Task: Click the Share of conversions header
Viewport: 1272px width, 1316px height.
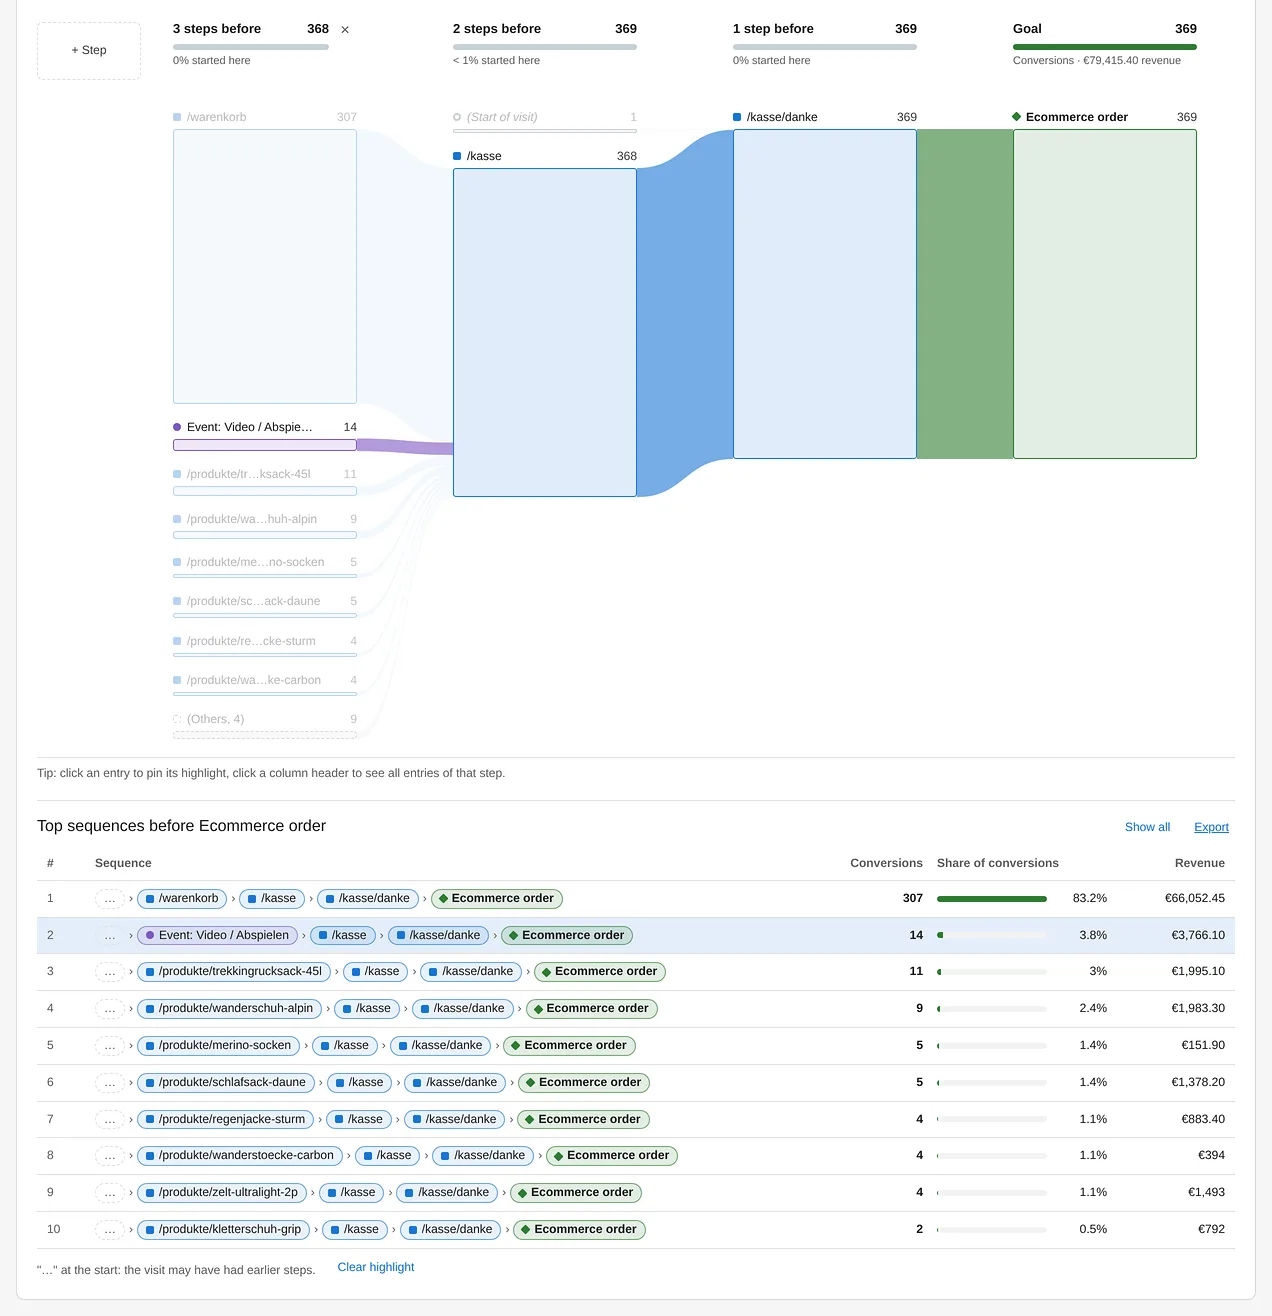Action: (998, 863)
